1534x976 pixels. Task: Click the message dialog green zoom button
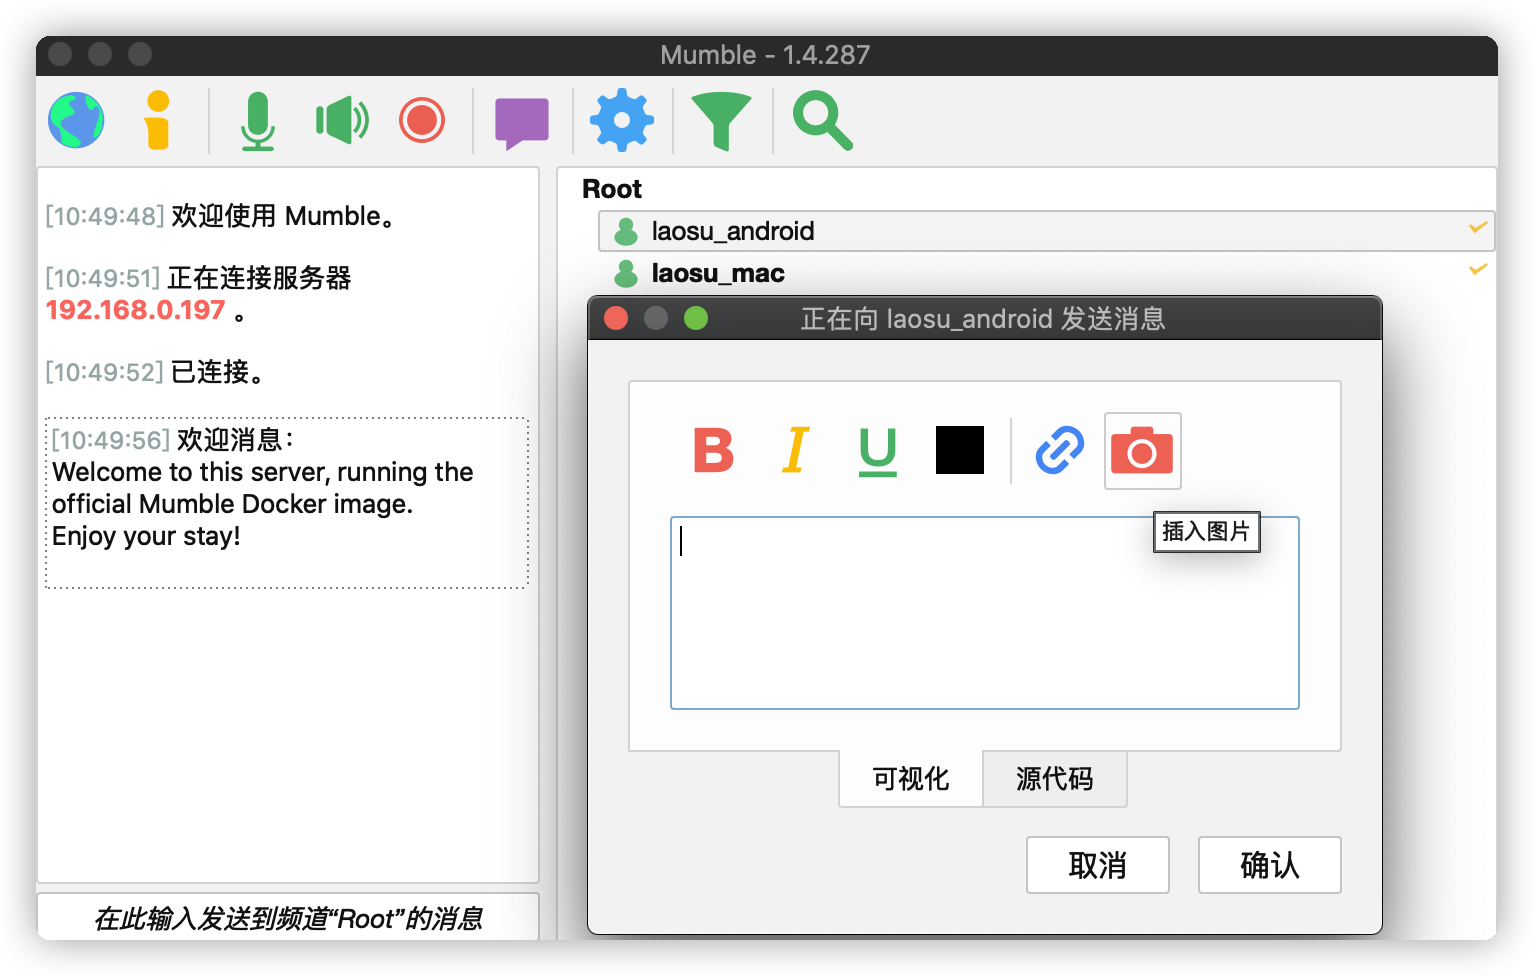click(696, 318)
